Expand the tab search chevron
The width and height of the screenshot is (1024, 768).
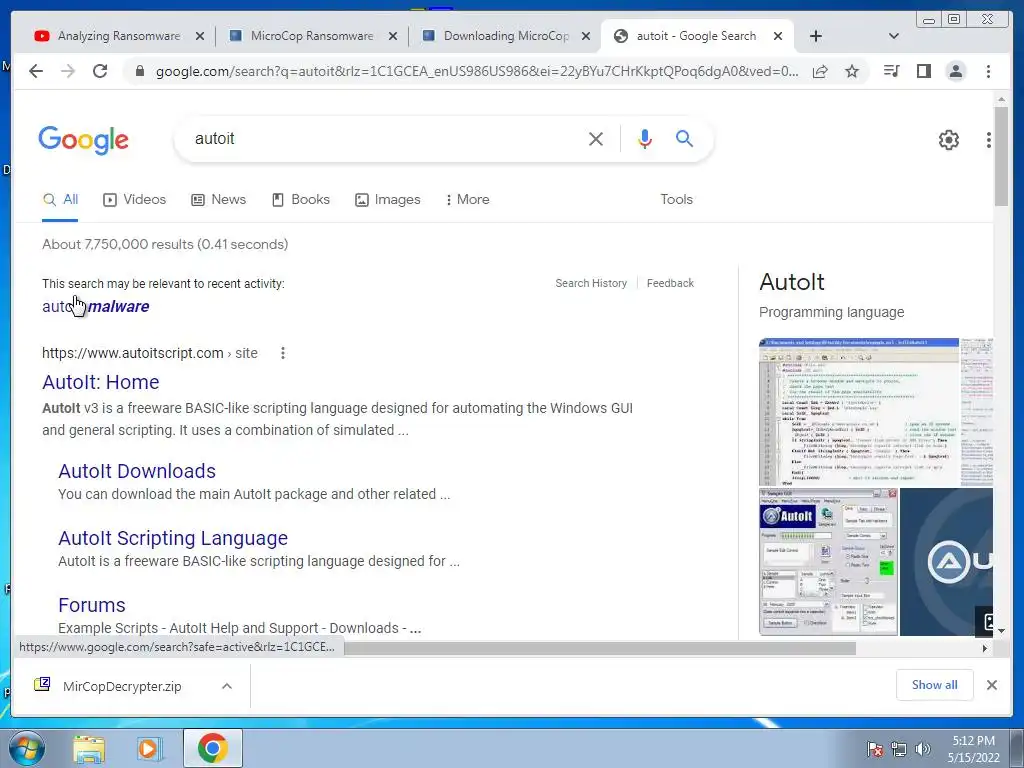click(x=893, y=36)
